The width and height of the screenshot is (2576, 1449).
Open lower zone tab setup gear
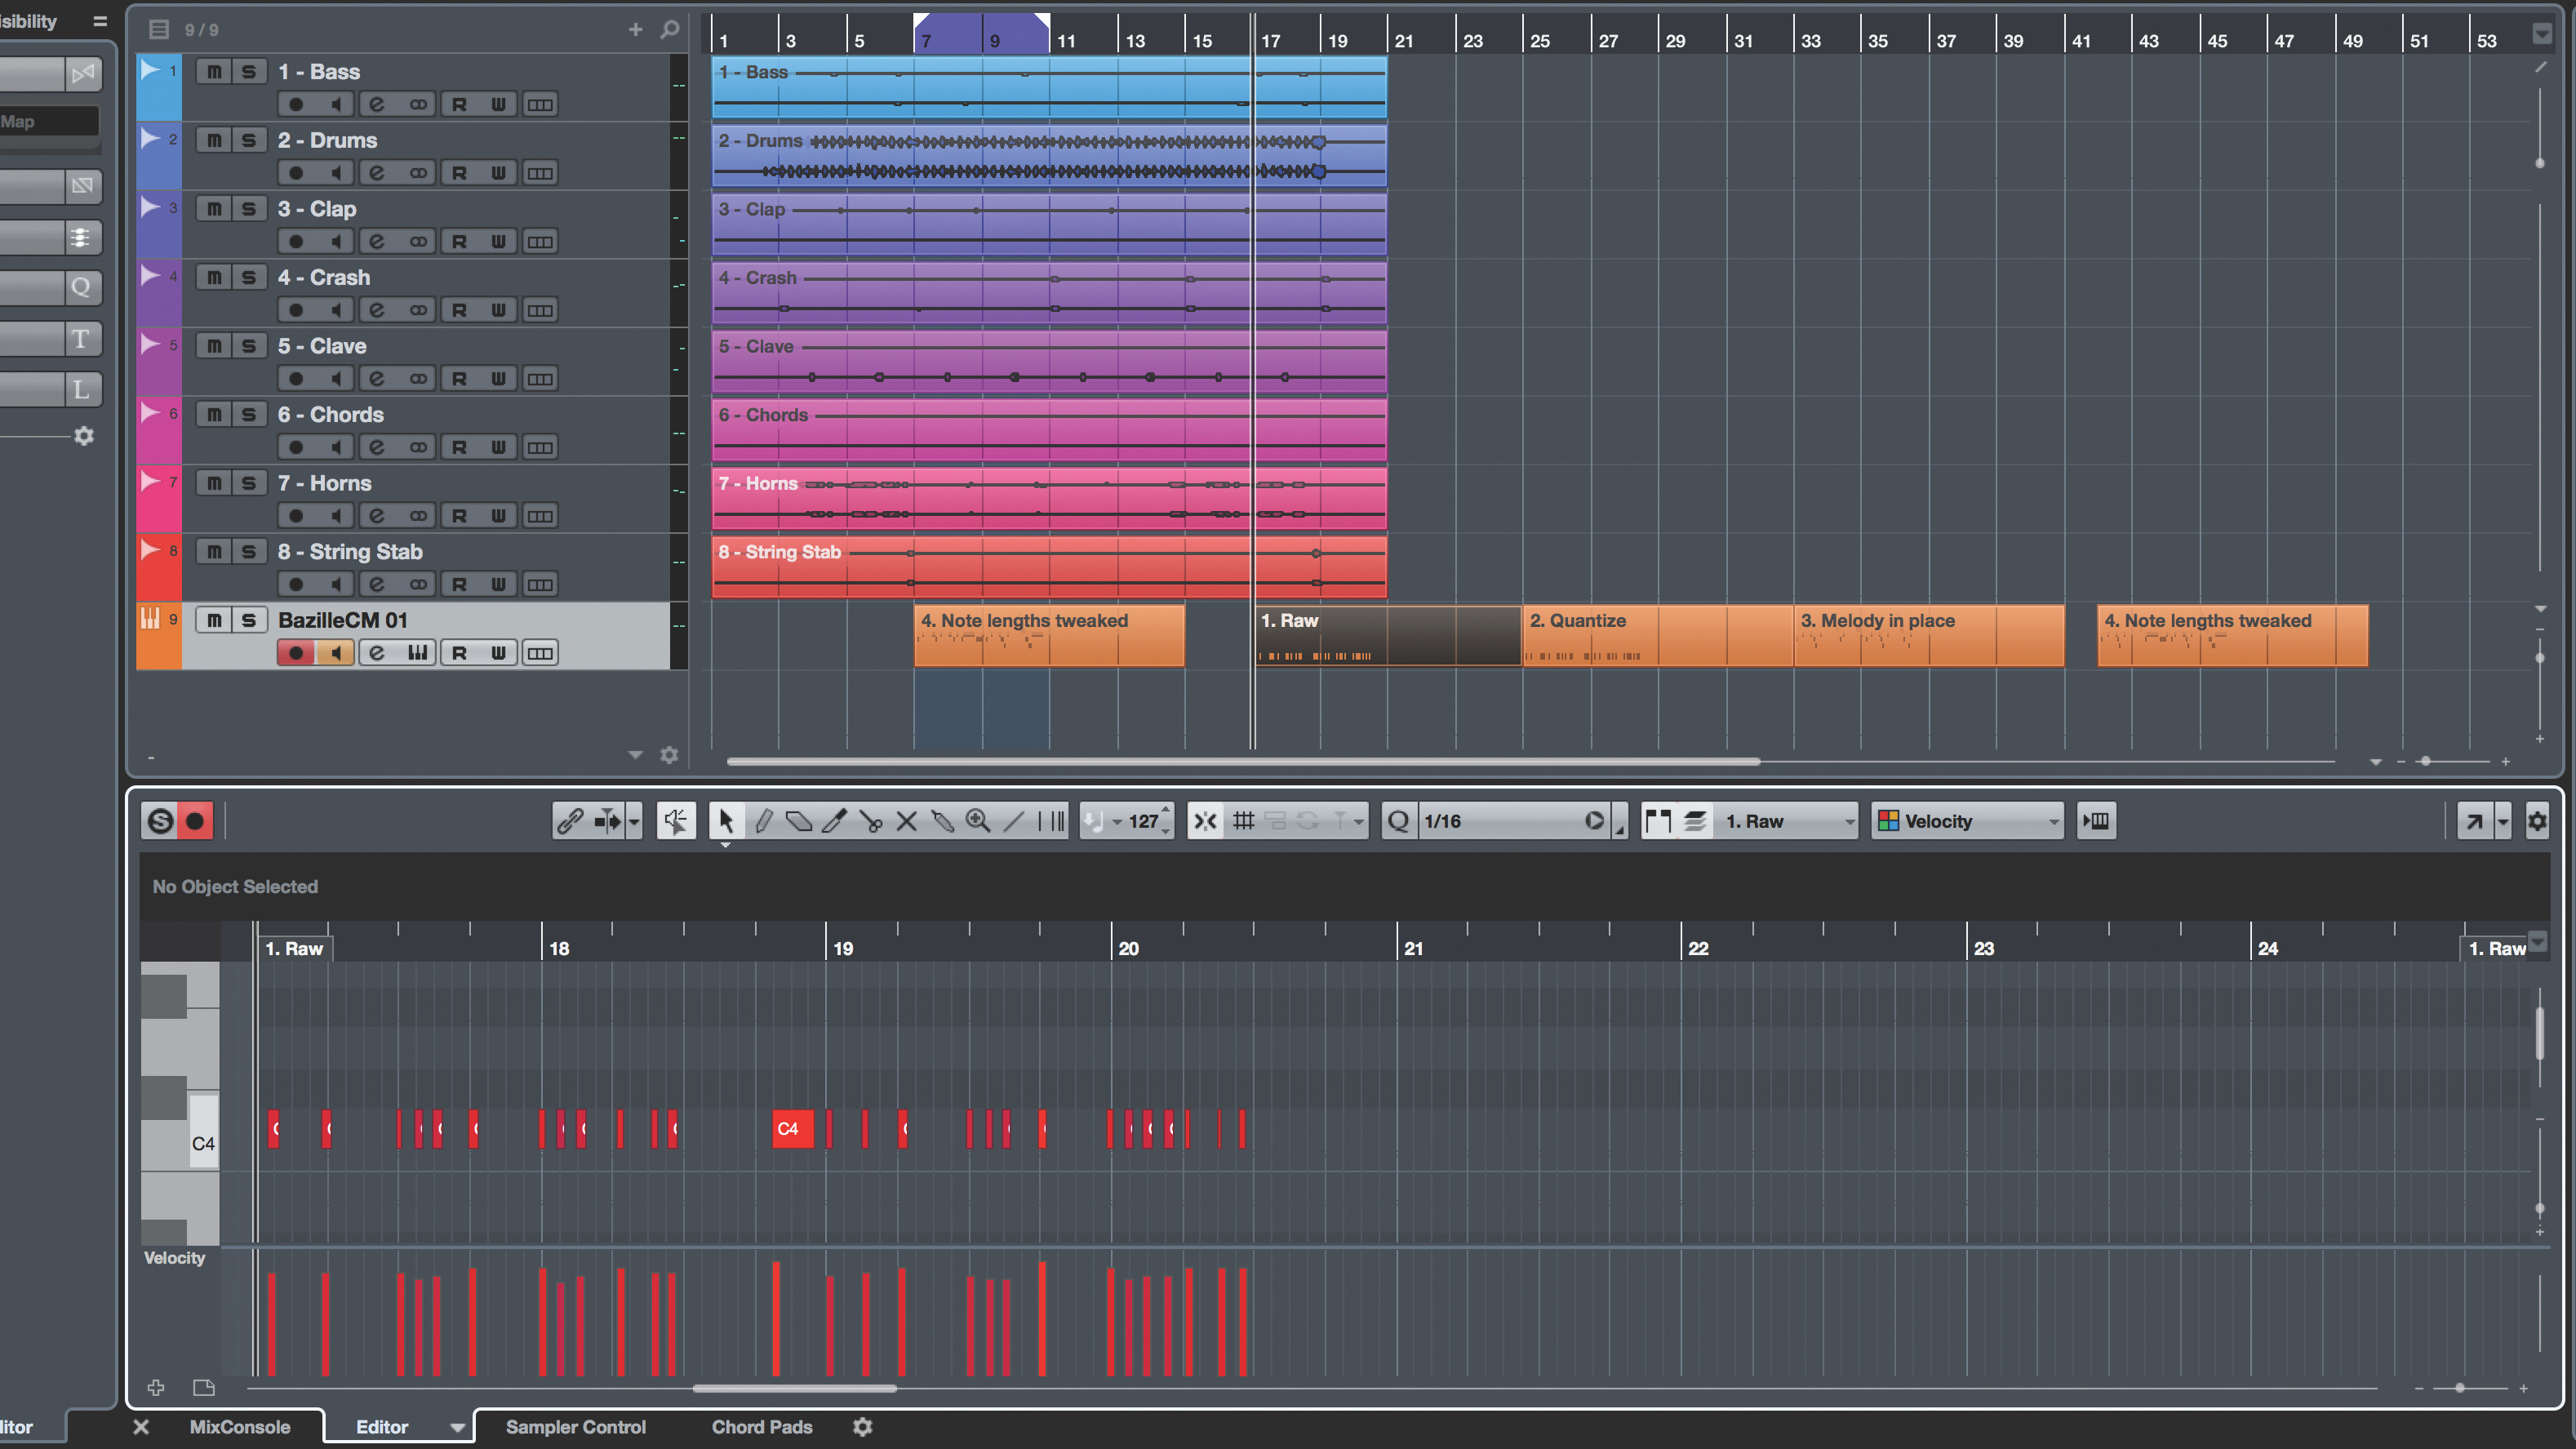863,1427
